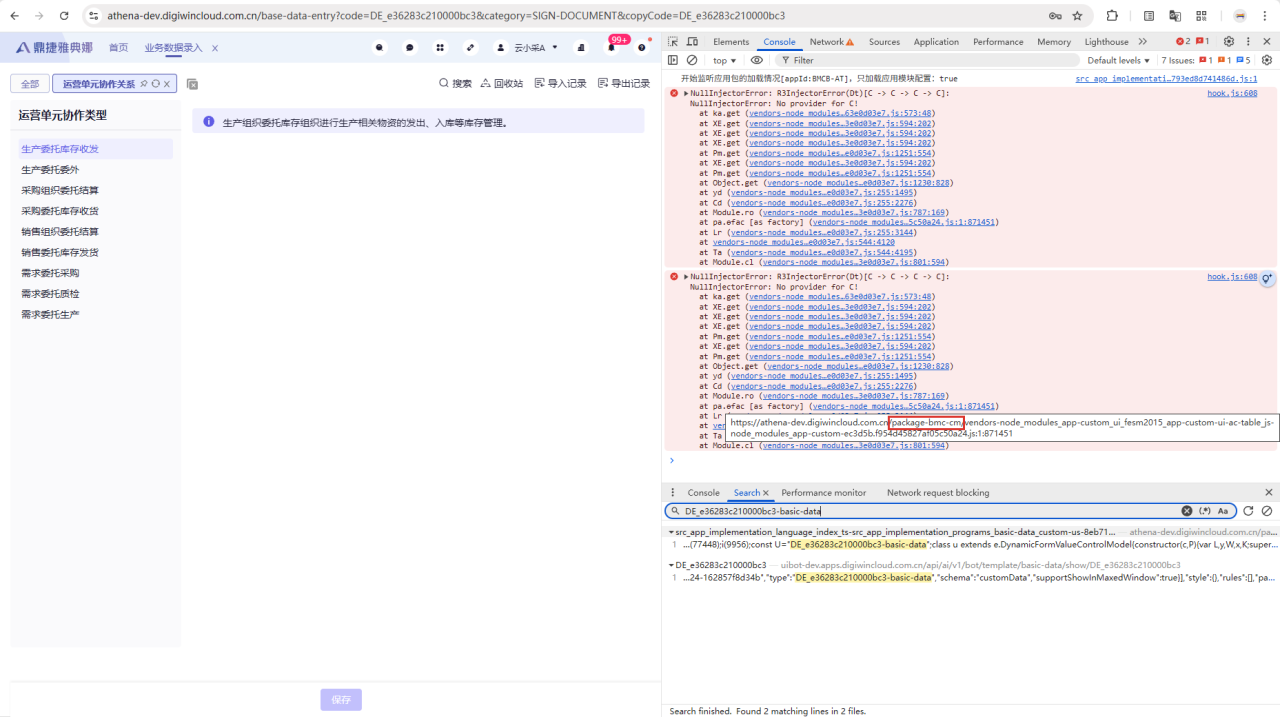Switch to the Elements tab

731,42
